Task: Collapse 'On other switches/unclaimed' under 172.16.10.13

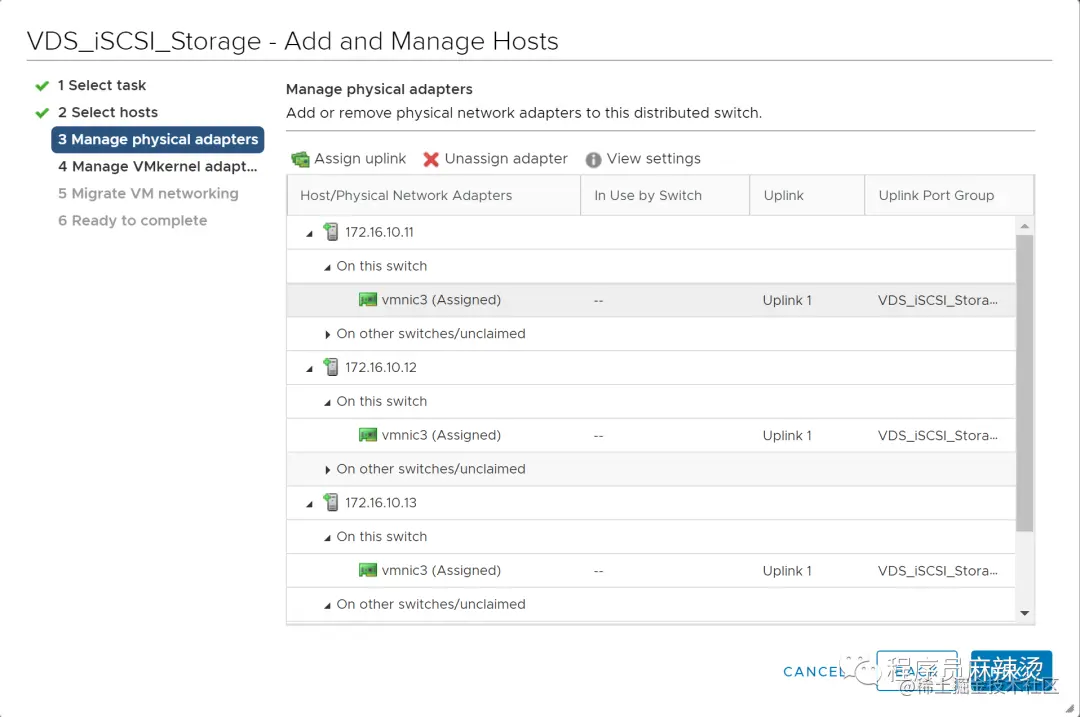Action: point(327,605)
